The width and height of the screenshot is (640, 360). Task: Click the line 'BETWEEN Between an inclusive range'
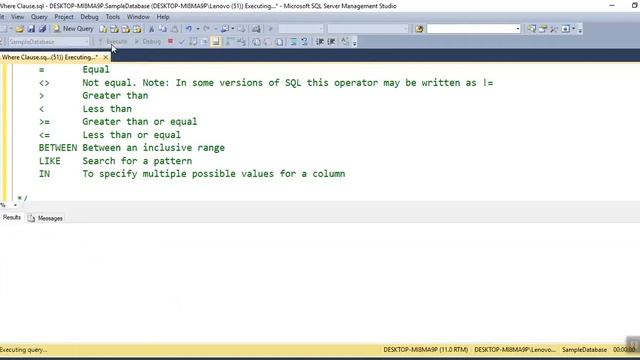[132, 148]
